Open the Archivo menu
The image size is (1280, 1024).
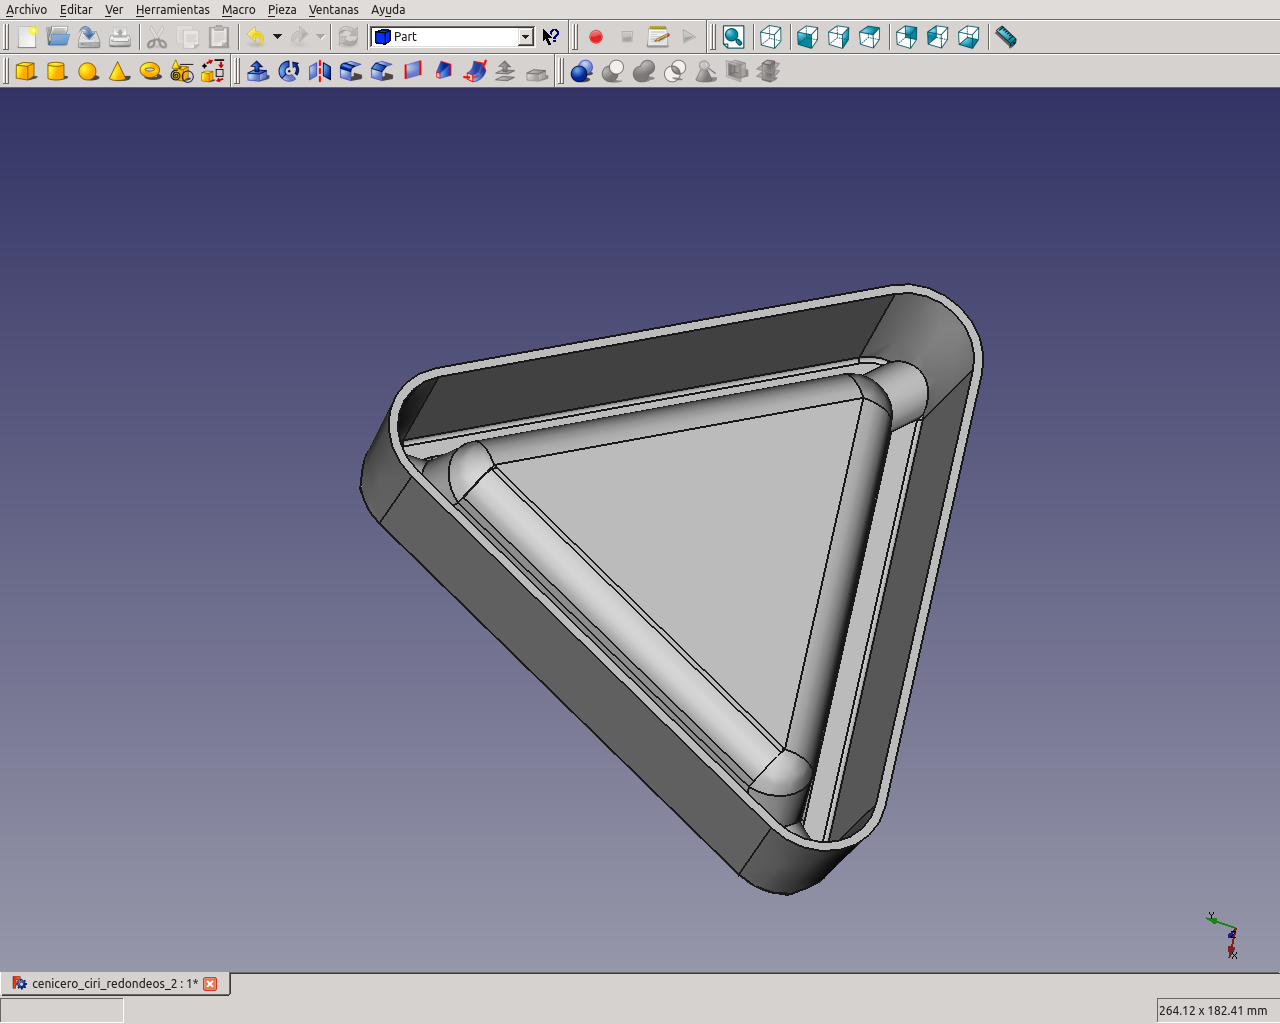tap(27, 9)
